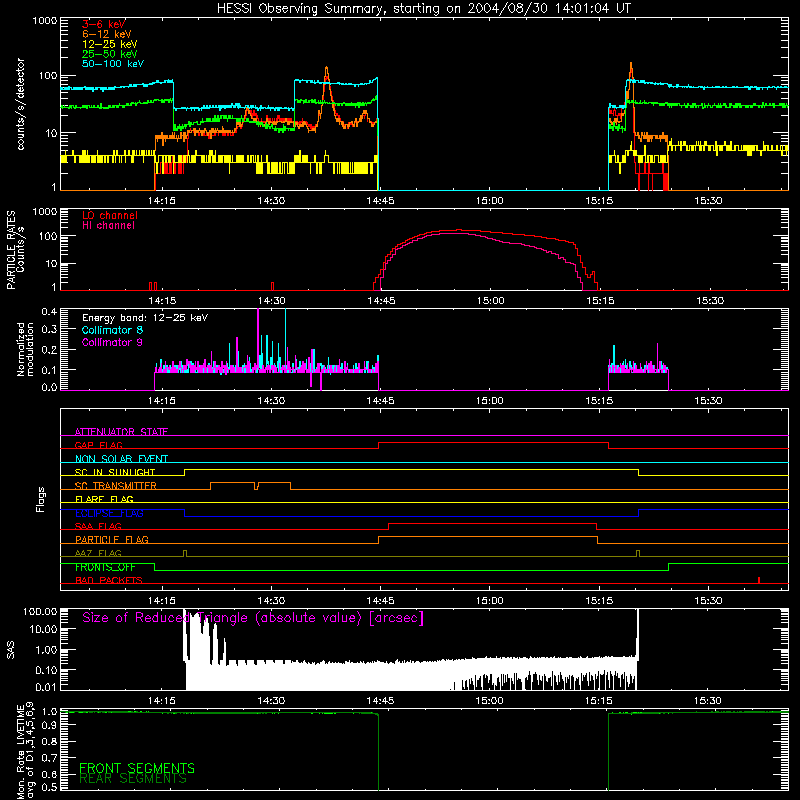The height and width of the screenshot is (800, 800).
Task: Select the "HI channel" legend label
Action: pos(109,226)
